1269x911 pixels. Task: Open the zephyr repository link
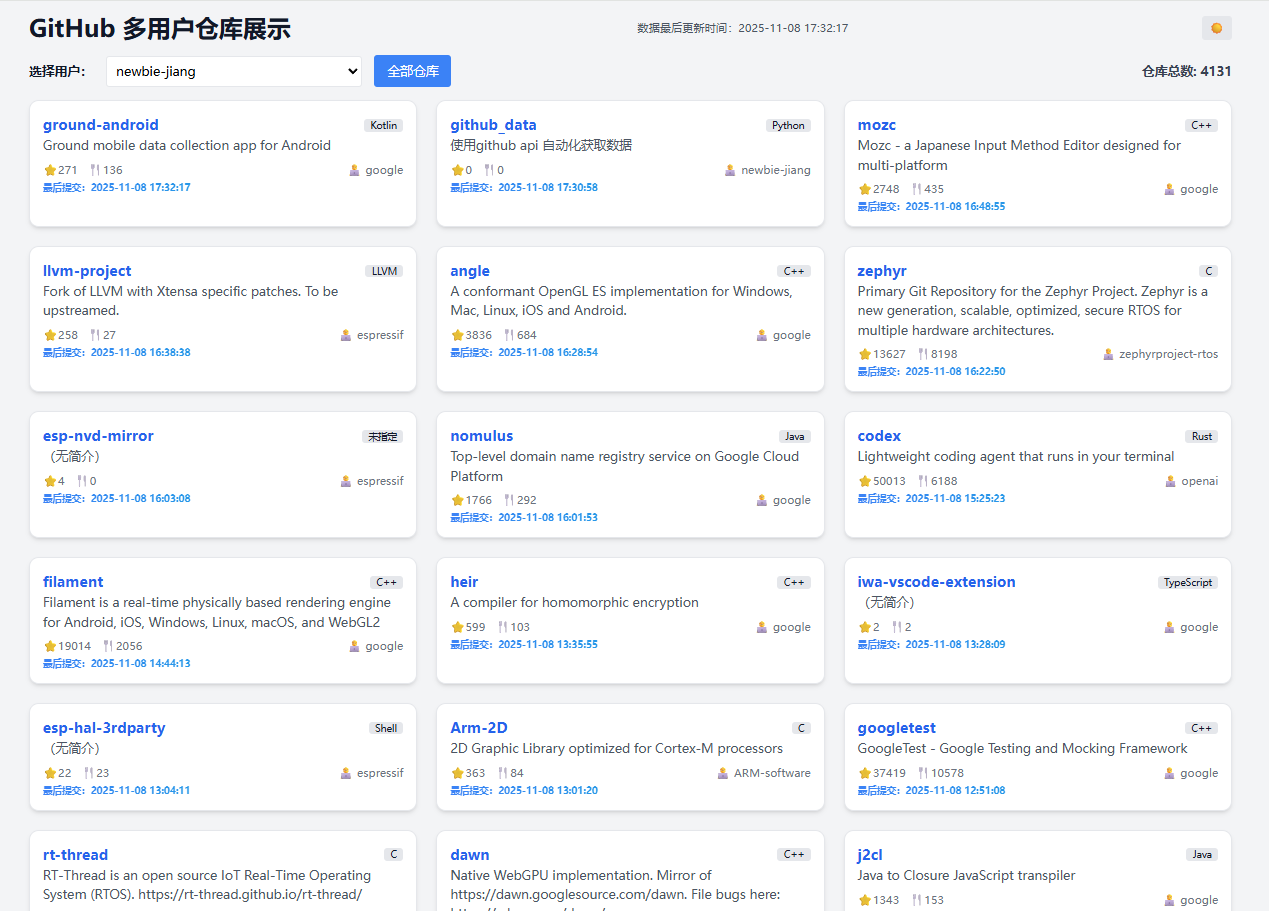coord(882,271)
